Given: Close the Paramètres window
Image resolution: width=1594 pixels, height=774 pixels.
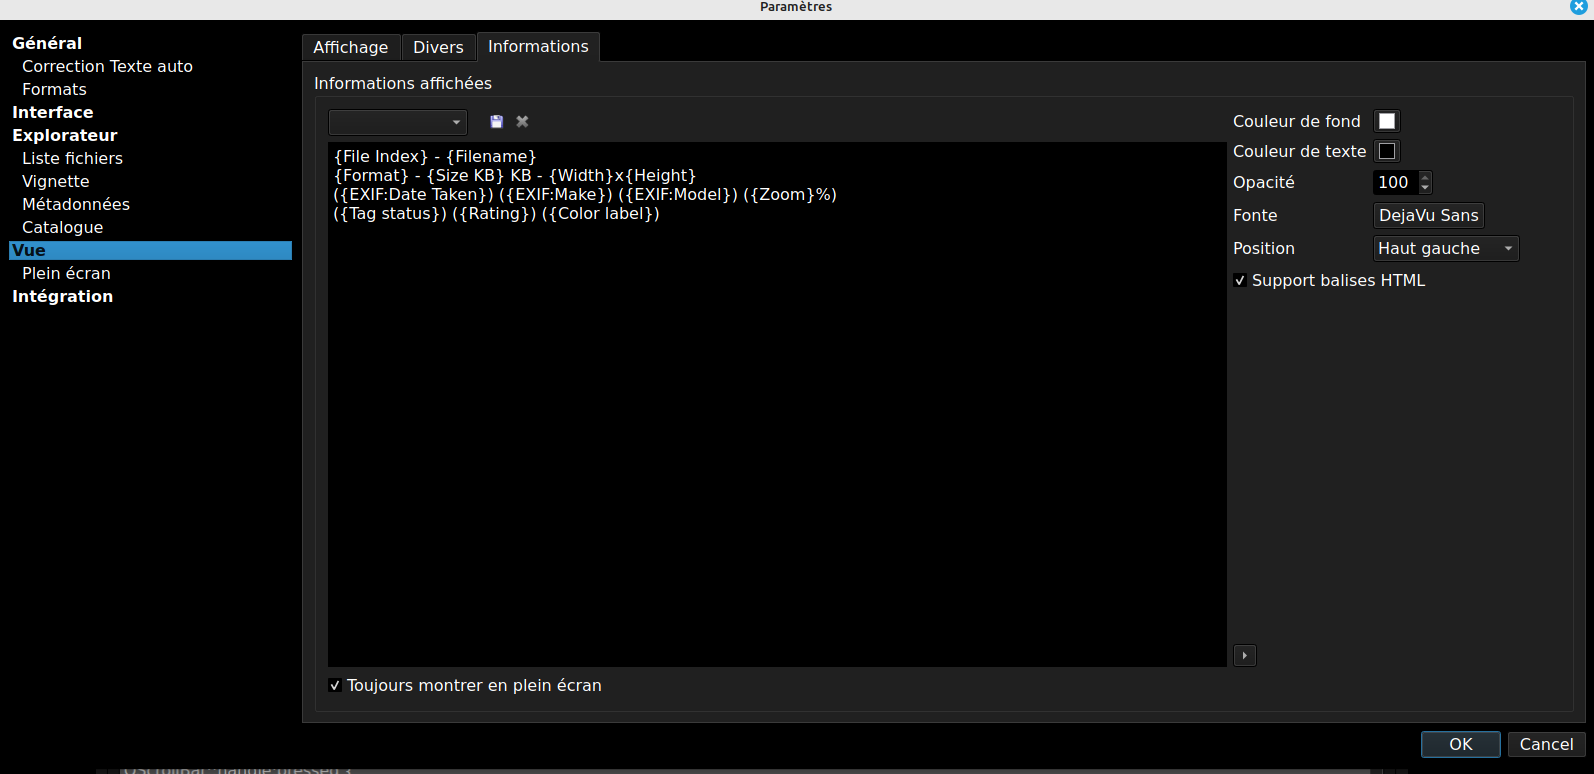Looking at the screenshot, I should click(1578, 7).
